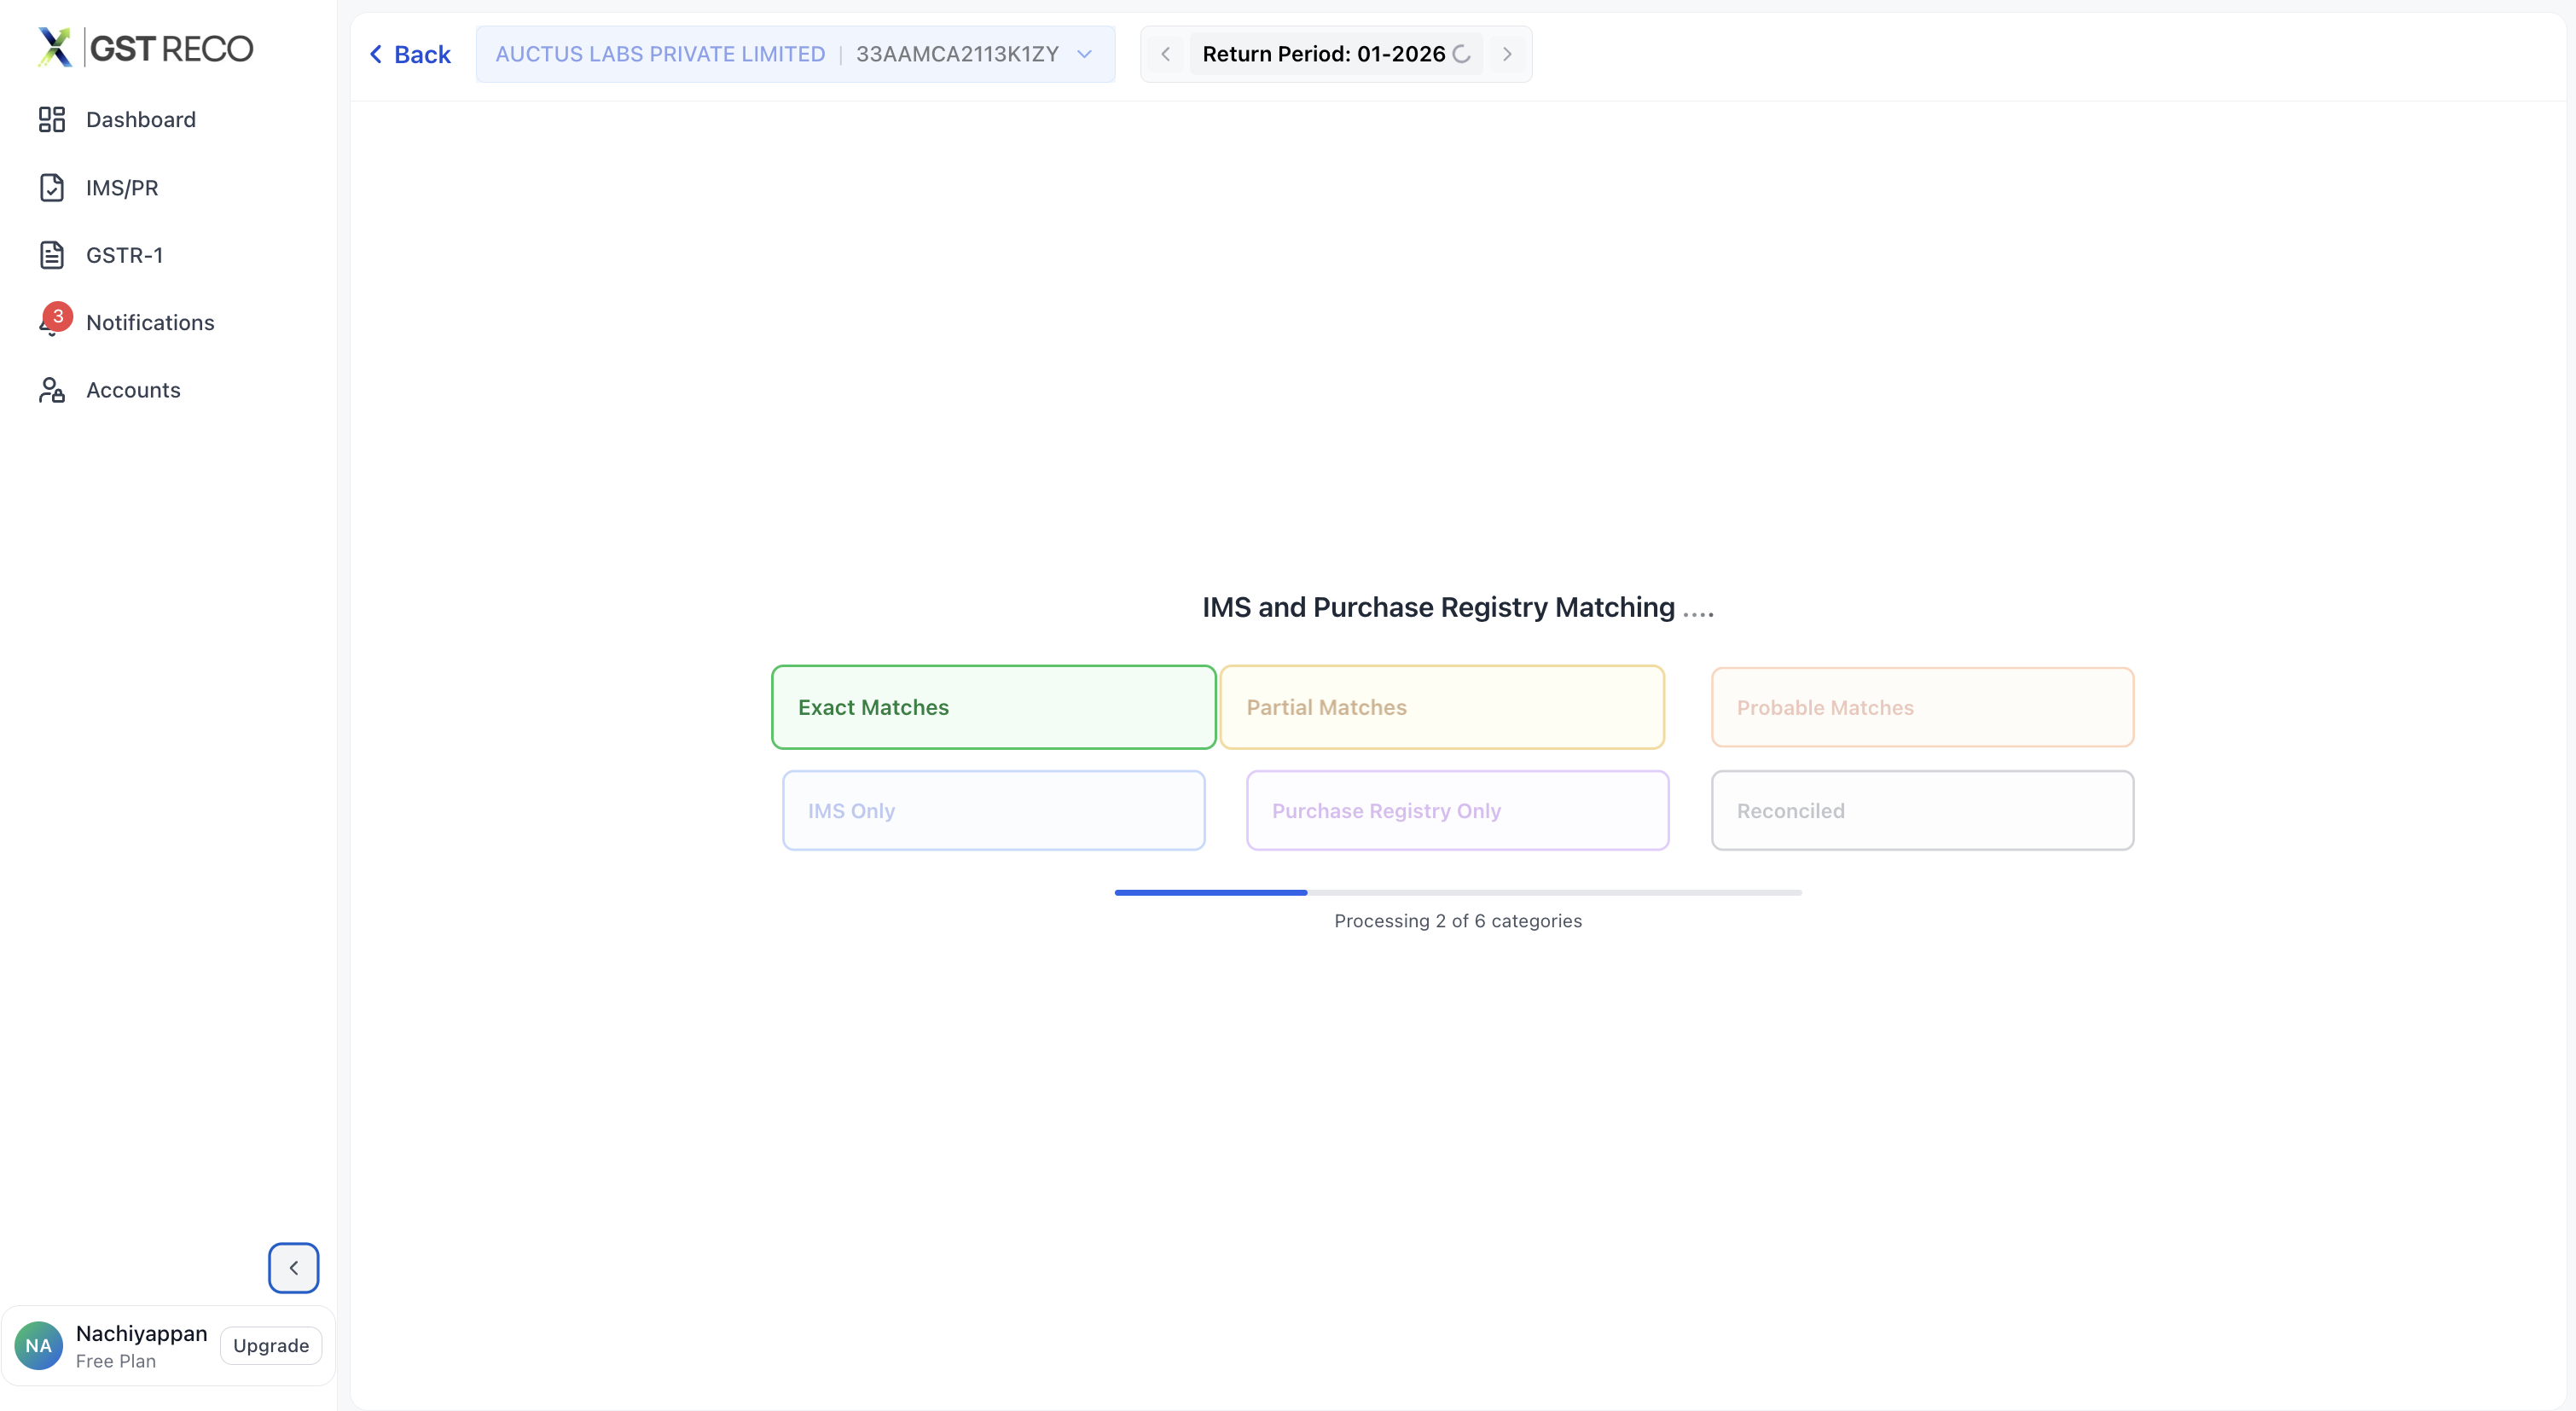Click the Dashboard grid icon
Image resolution: width=2576 pixels, height=1411 pixels.
(x=52, y=120)
